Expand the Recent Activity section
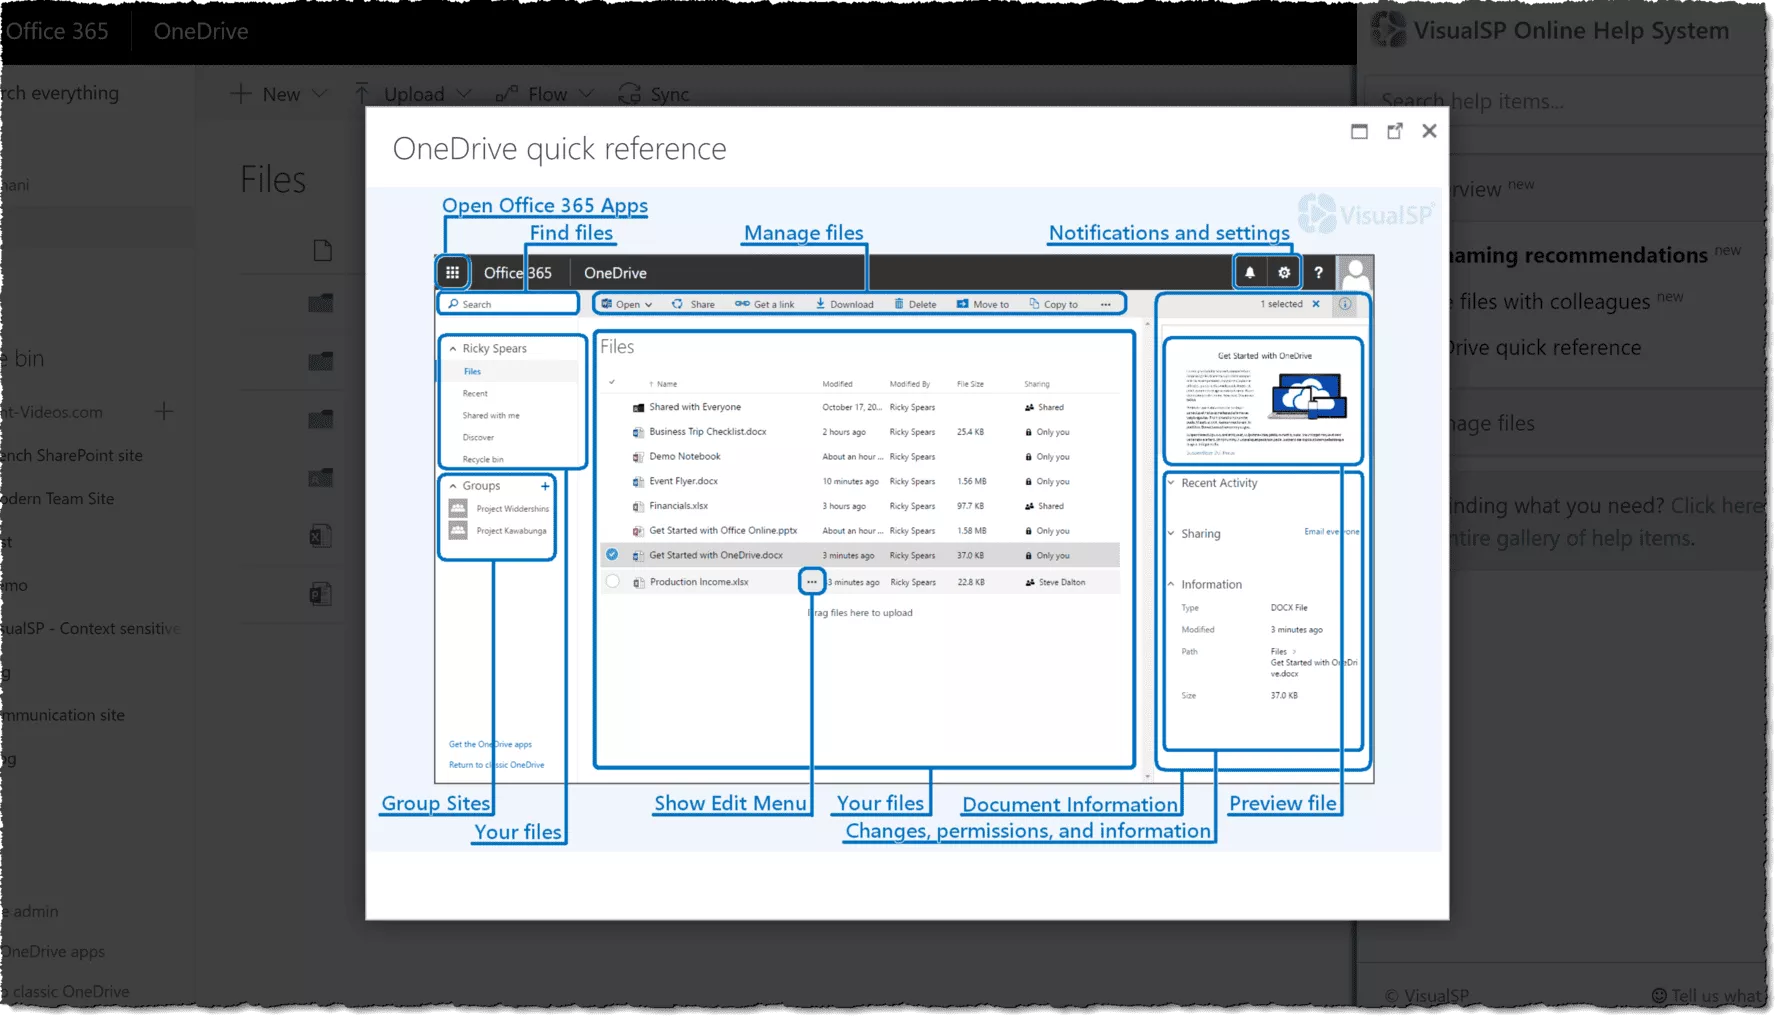 coord(1171,483)
